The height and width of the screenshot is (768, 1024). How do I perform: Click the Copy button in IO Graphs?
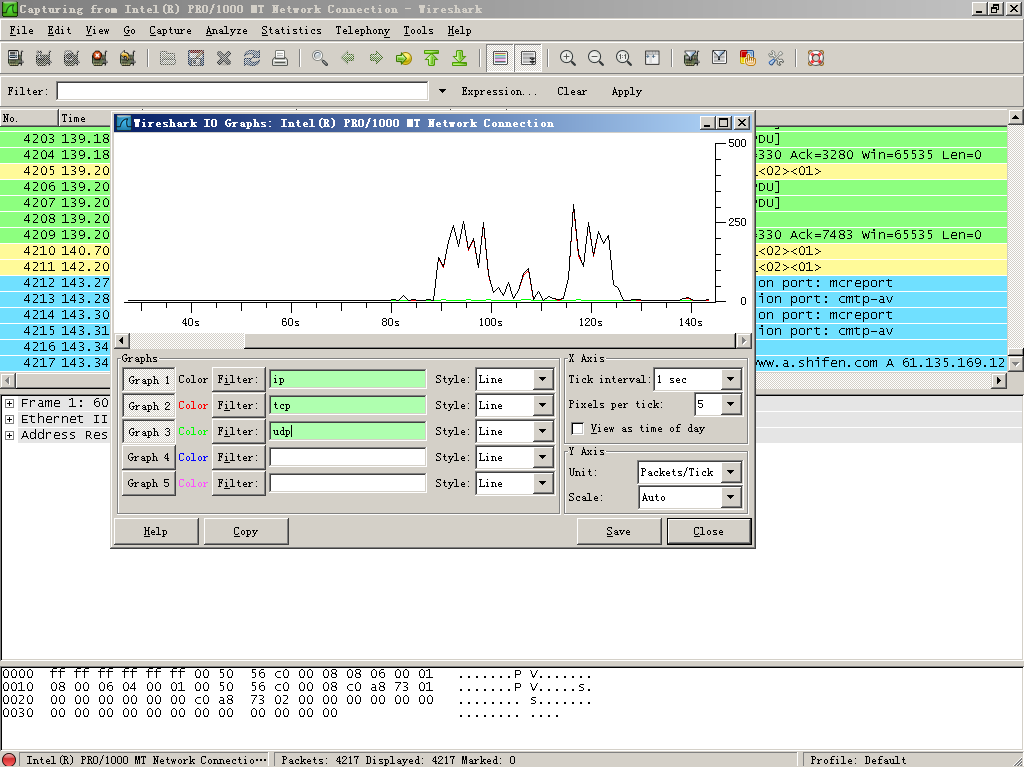[245, 532]
